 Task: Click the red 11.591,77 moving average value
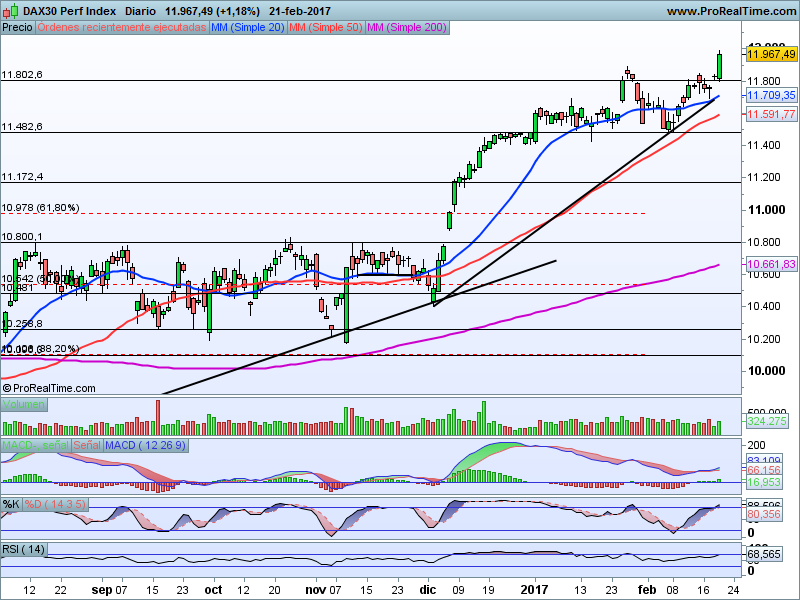(771, 114)
